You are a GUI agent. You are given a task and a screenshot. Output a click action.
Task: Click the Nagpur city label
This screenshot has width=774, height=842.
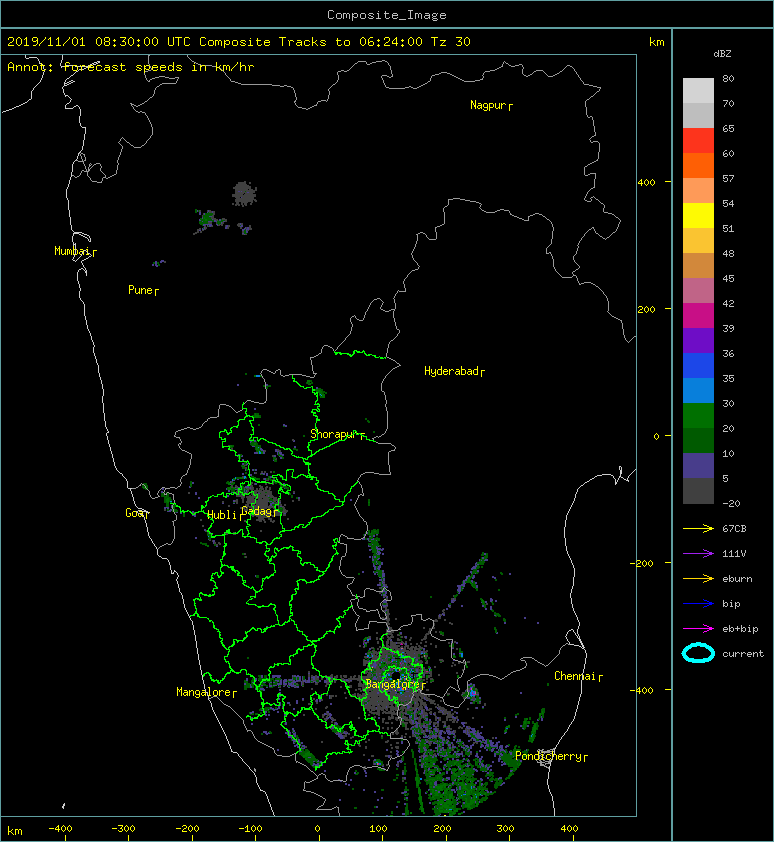click(x=488, y=105)
